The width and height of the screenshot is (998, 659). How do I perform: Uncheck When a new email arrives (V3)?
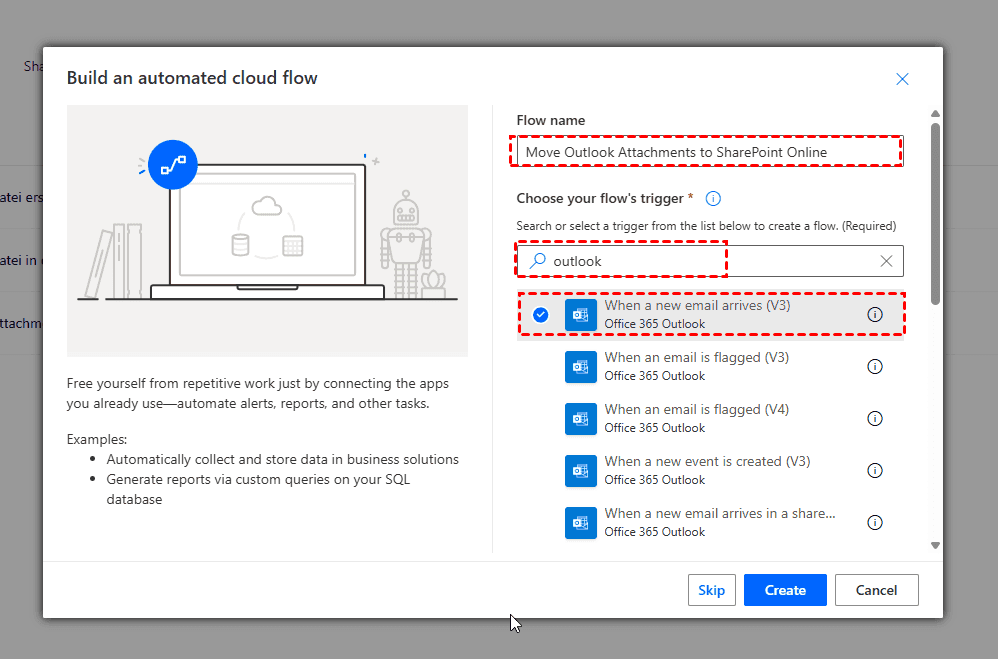[540, 315]
